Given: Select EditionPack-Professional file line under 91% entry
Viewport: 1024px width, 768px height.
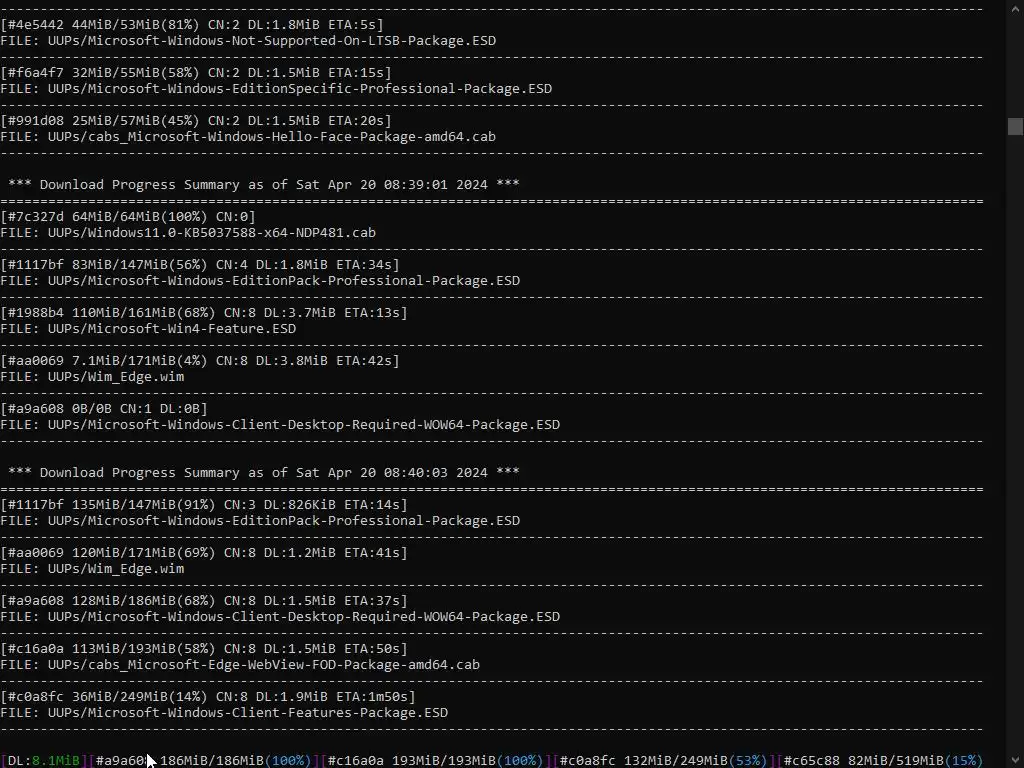Looking at the screenshot, I should point(260,521).
